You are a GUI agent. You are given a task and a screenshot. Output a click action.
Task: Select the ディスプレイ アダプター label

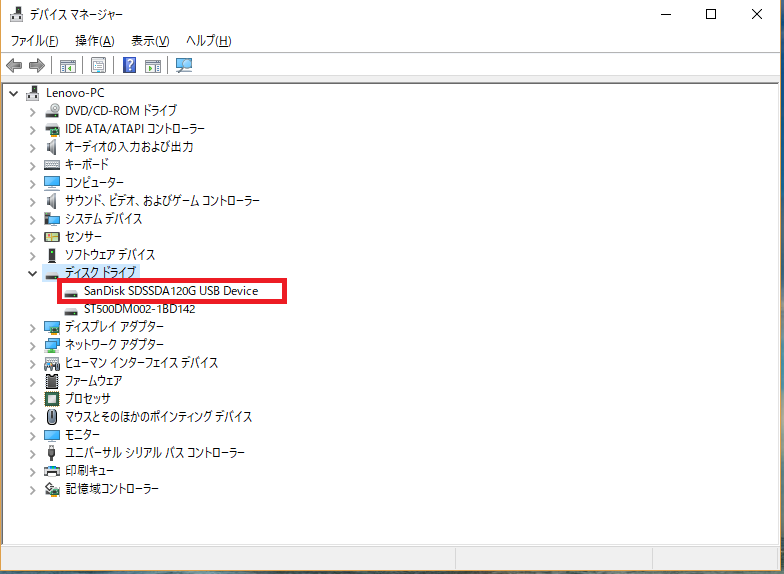point(114,327)
